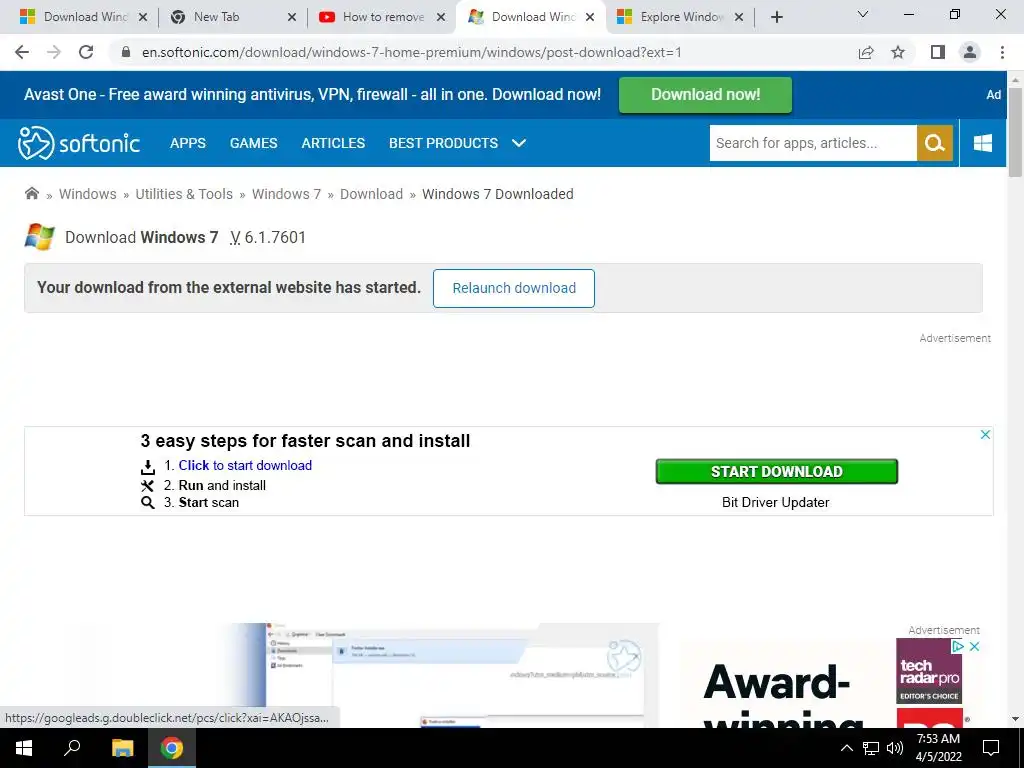Viewport: 1024px width, 768px height.
Task: Open Windows Start menu
Action: (24, 748)
